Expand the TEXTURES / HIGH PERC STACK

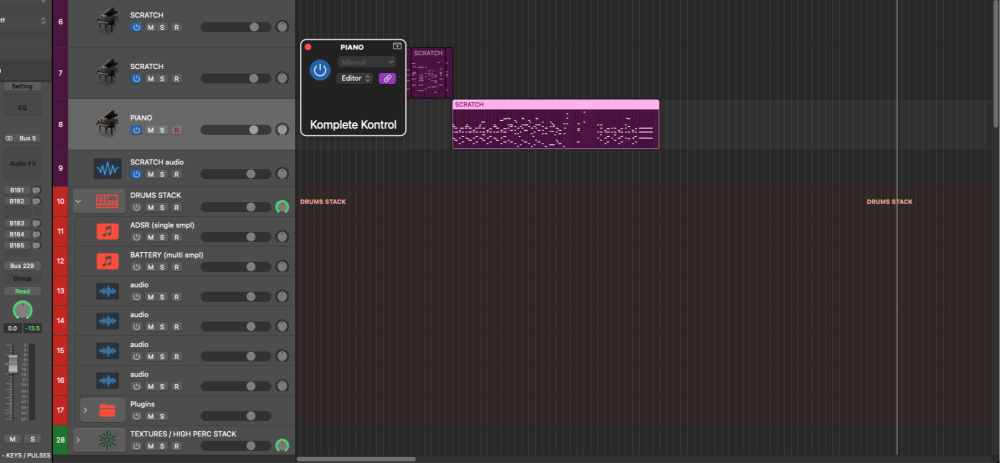[x=78, y=439]
